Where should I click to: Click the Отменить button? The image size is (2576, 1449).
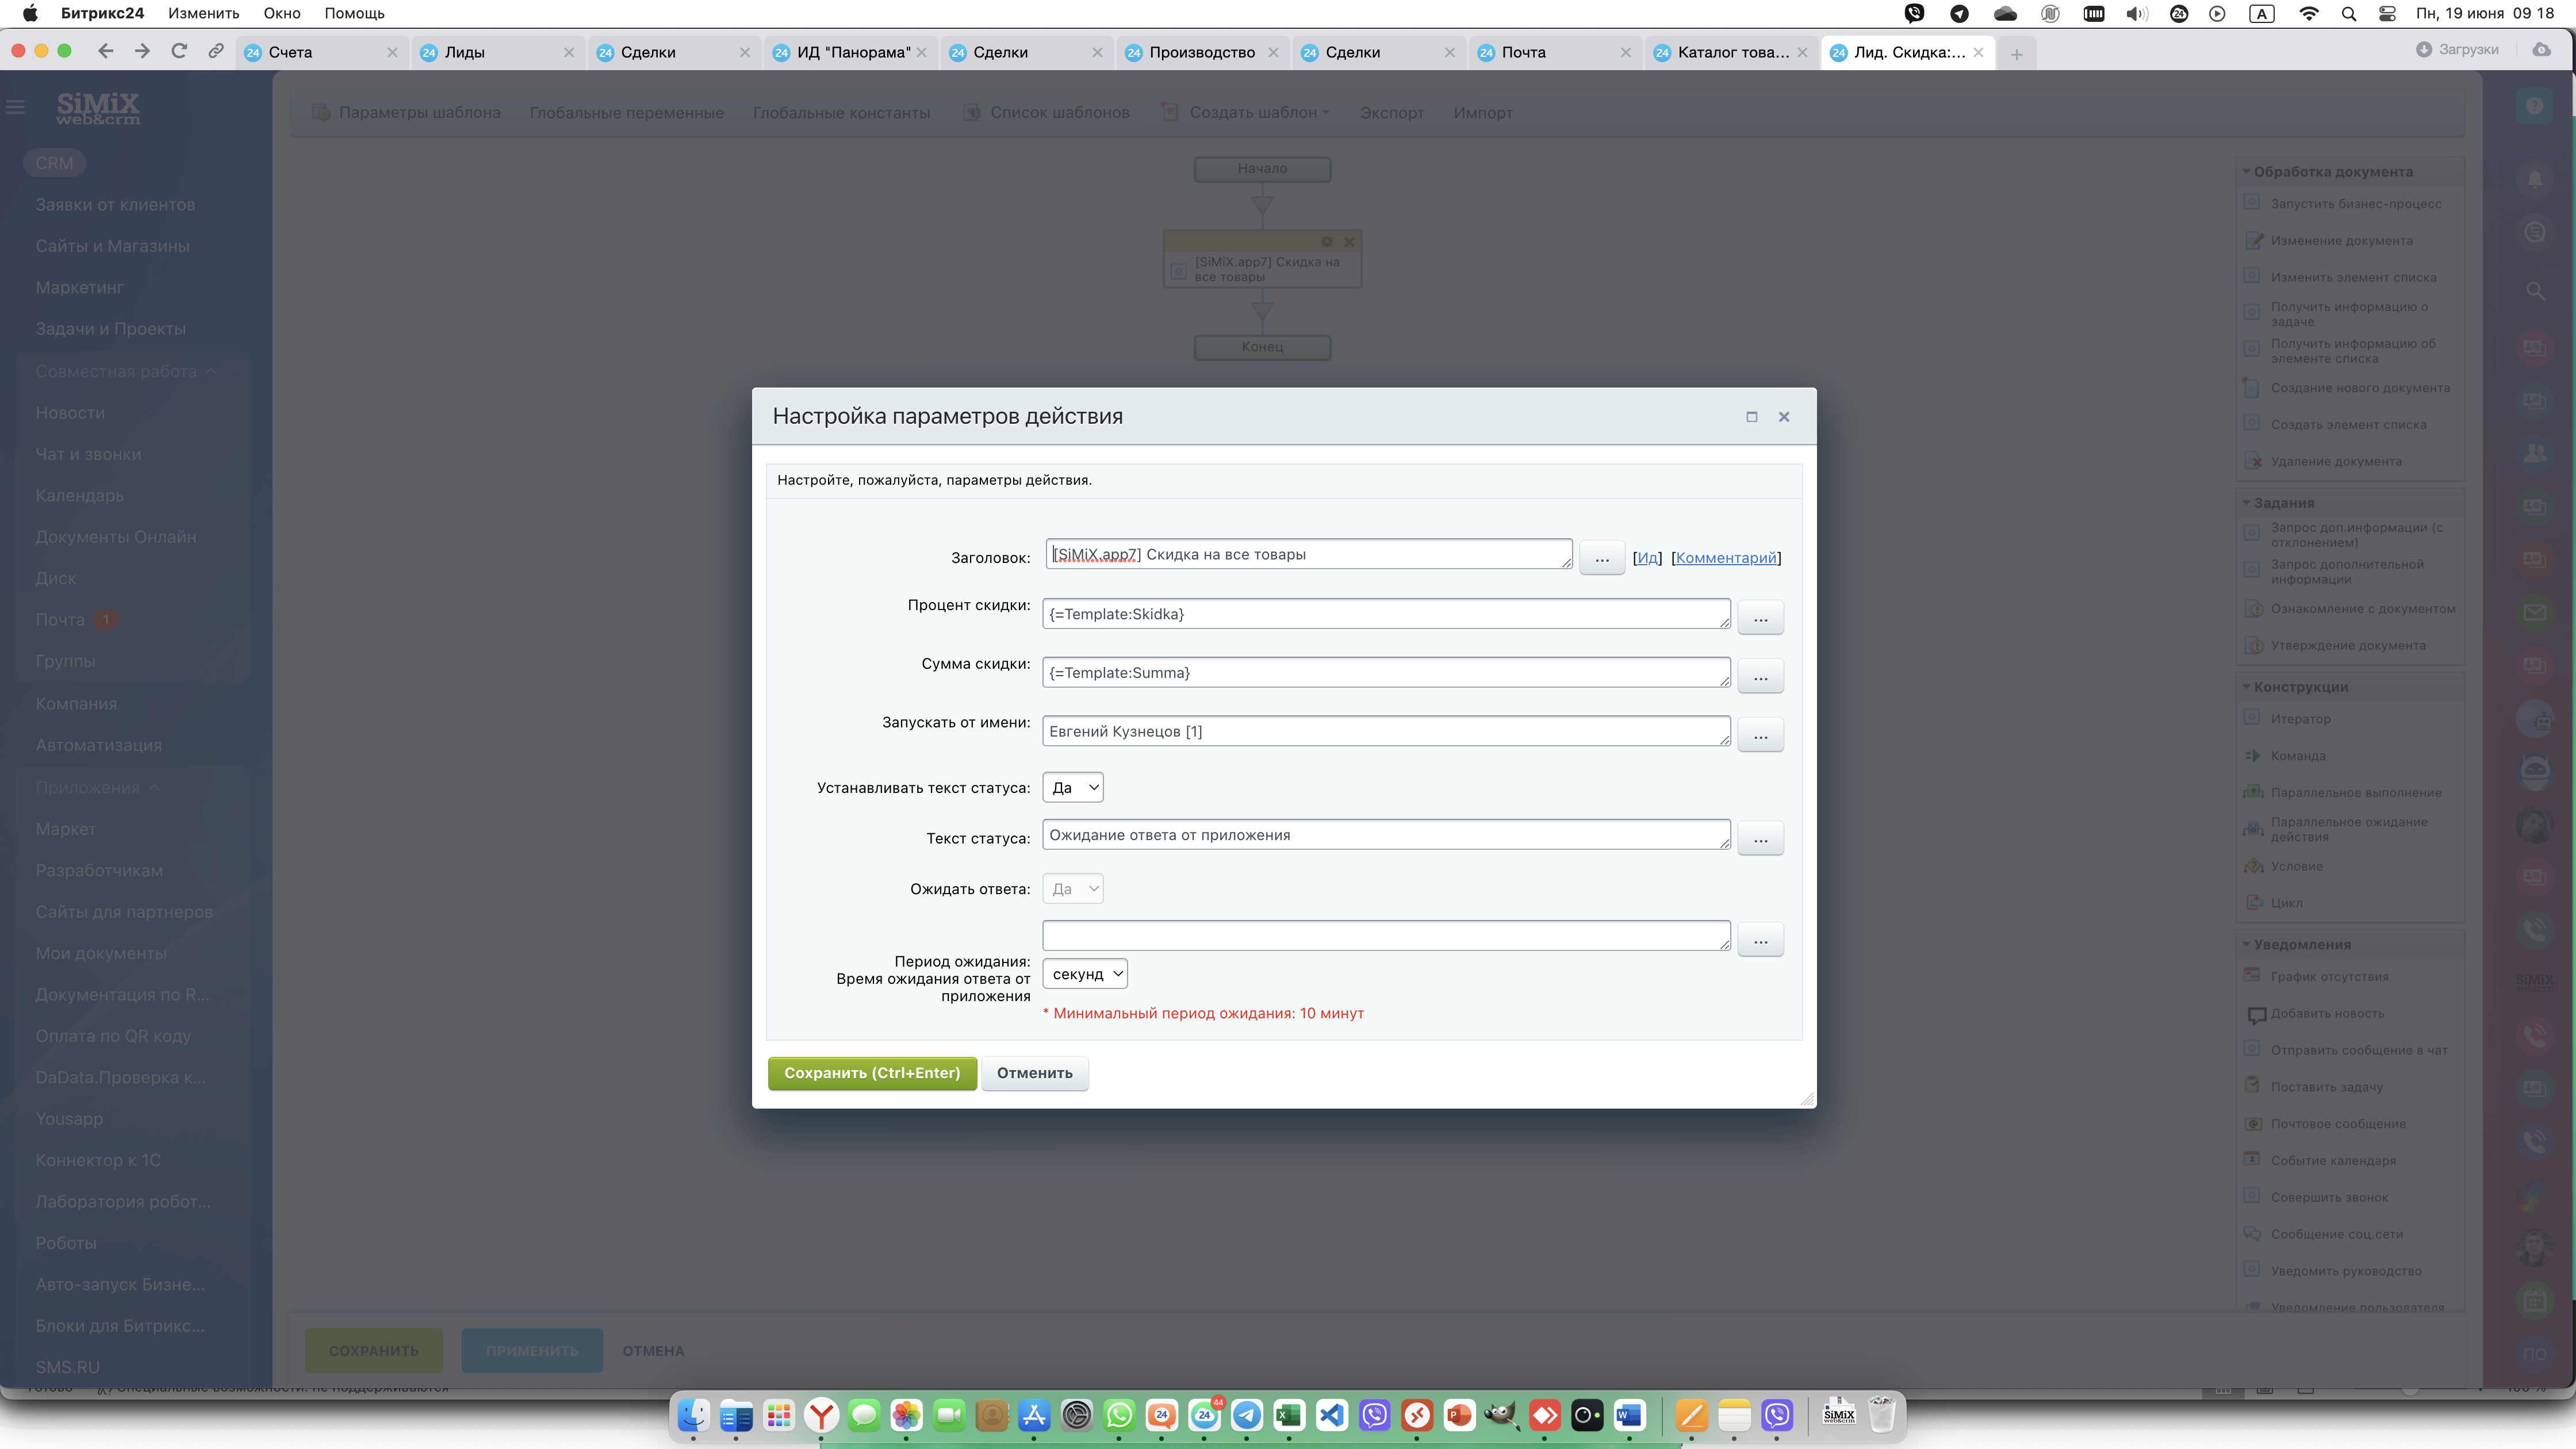[x=1034, y=1073]
